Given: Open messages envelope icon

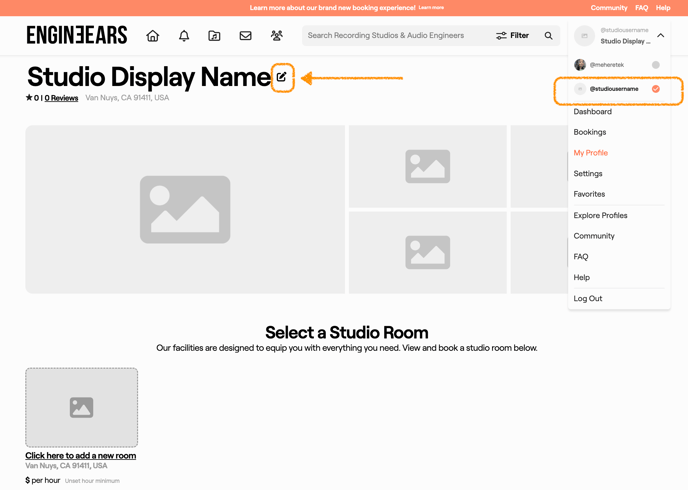Looking at the screenshot, I should 245,36.
